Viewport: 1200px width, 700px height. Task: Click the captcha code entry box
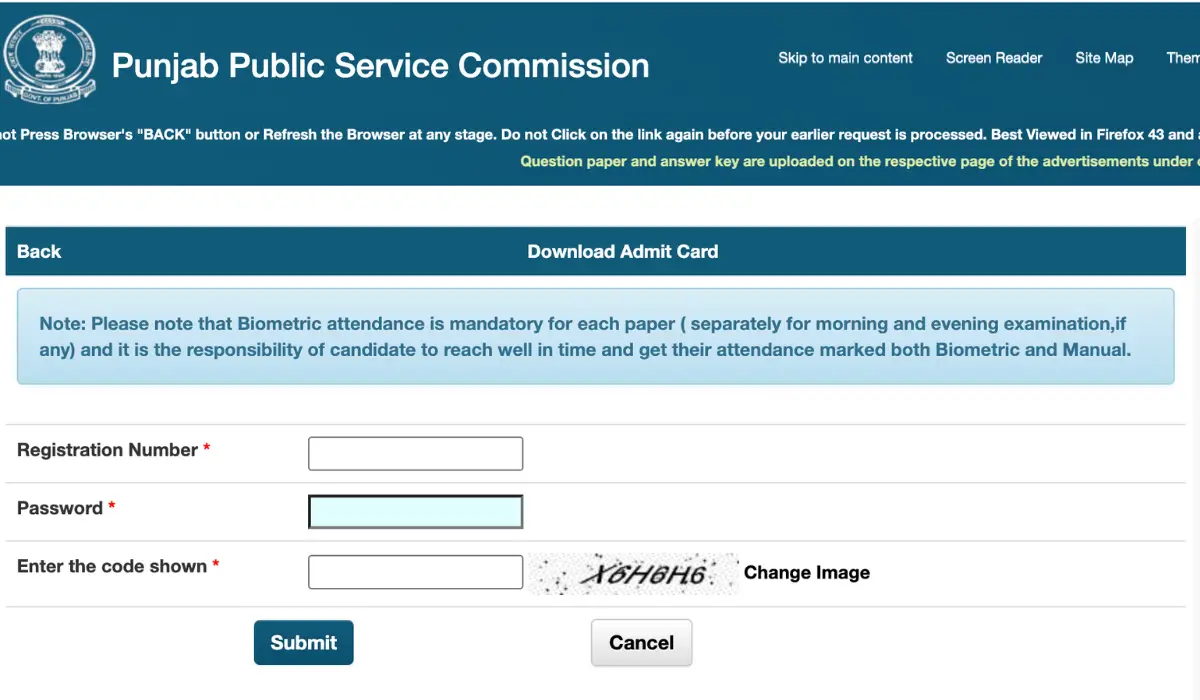415,571
